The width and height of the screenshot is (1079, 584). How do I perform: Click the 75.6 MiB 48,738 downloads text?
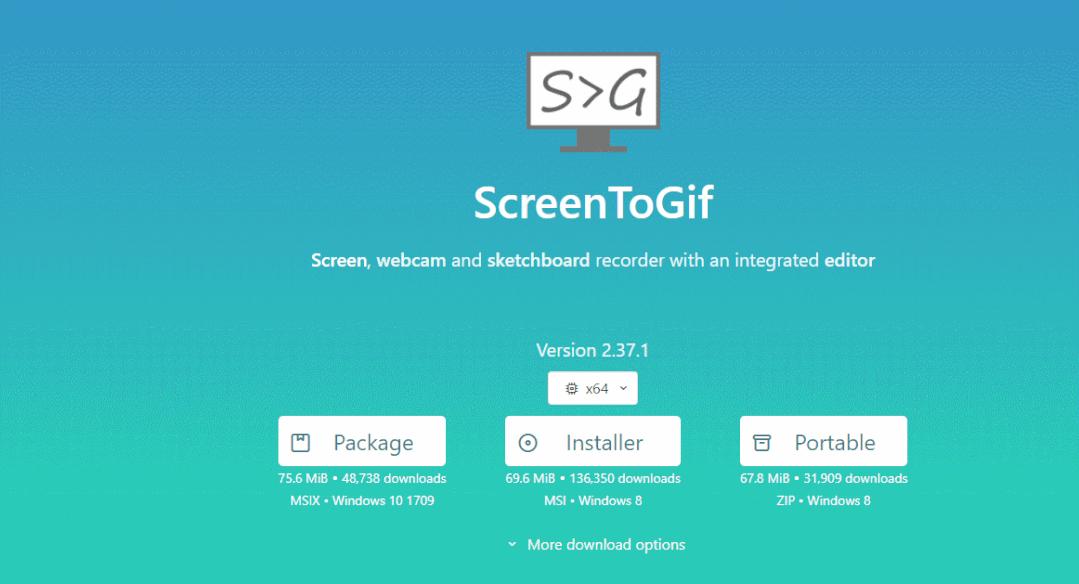(362, 478)
